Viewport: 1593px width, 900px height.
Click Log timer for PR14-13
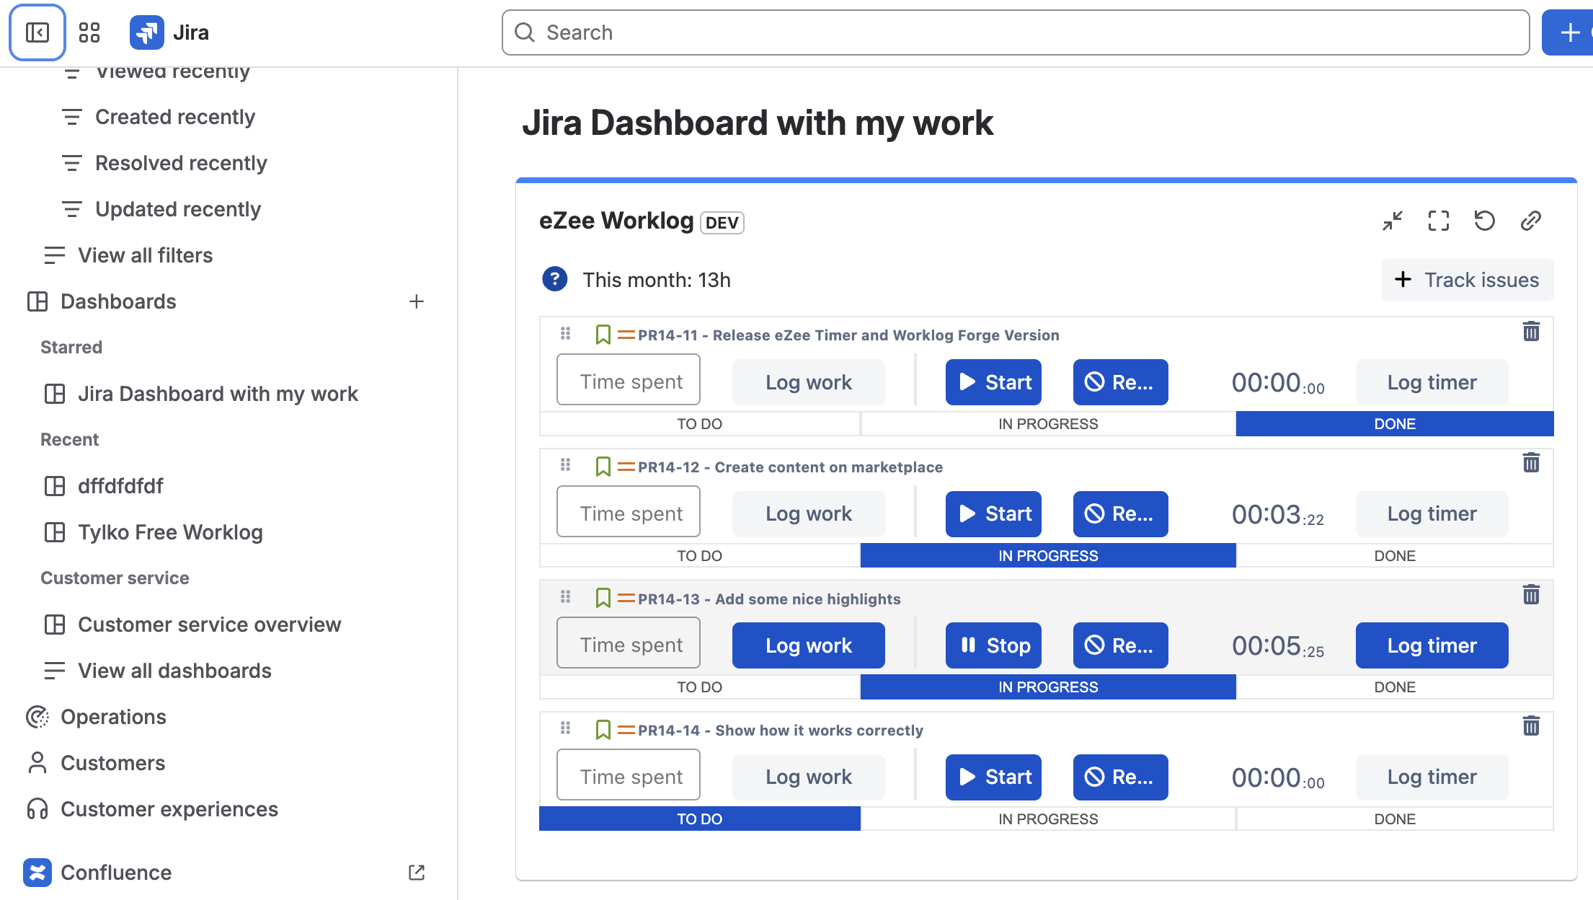[1432, 645]
